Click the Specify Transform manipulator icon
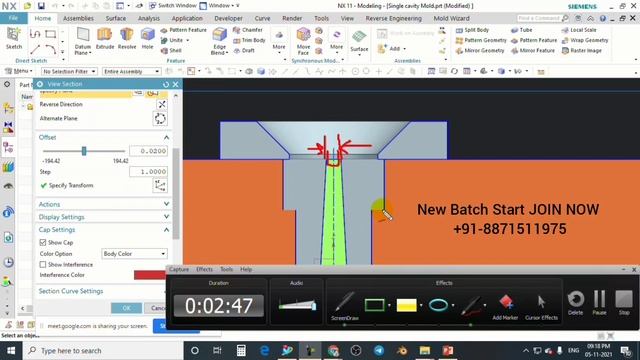This screenshot has height=360, width=640. pos(160,186)
